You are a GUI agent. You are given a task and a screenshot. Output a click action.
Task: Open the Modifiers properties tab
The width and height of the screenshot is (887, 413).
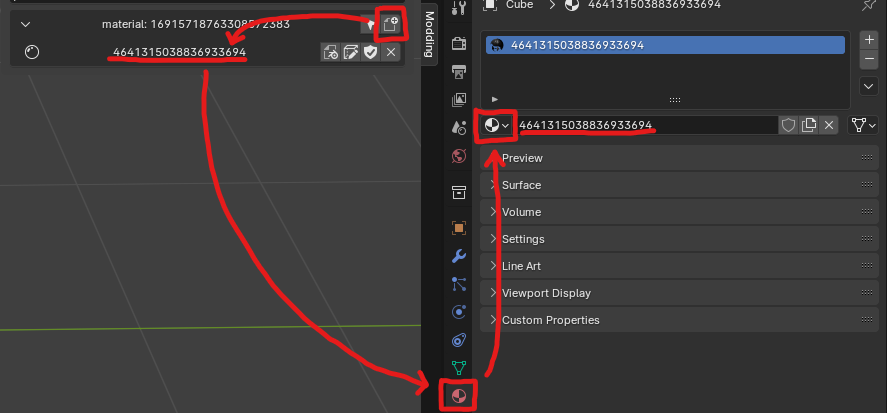pyautogui.click(x=459, y=256)
